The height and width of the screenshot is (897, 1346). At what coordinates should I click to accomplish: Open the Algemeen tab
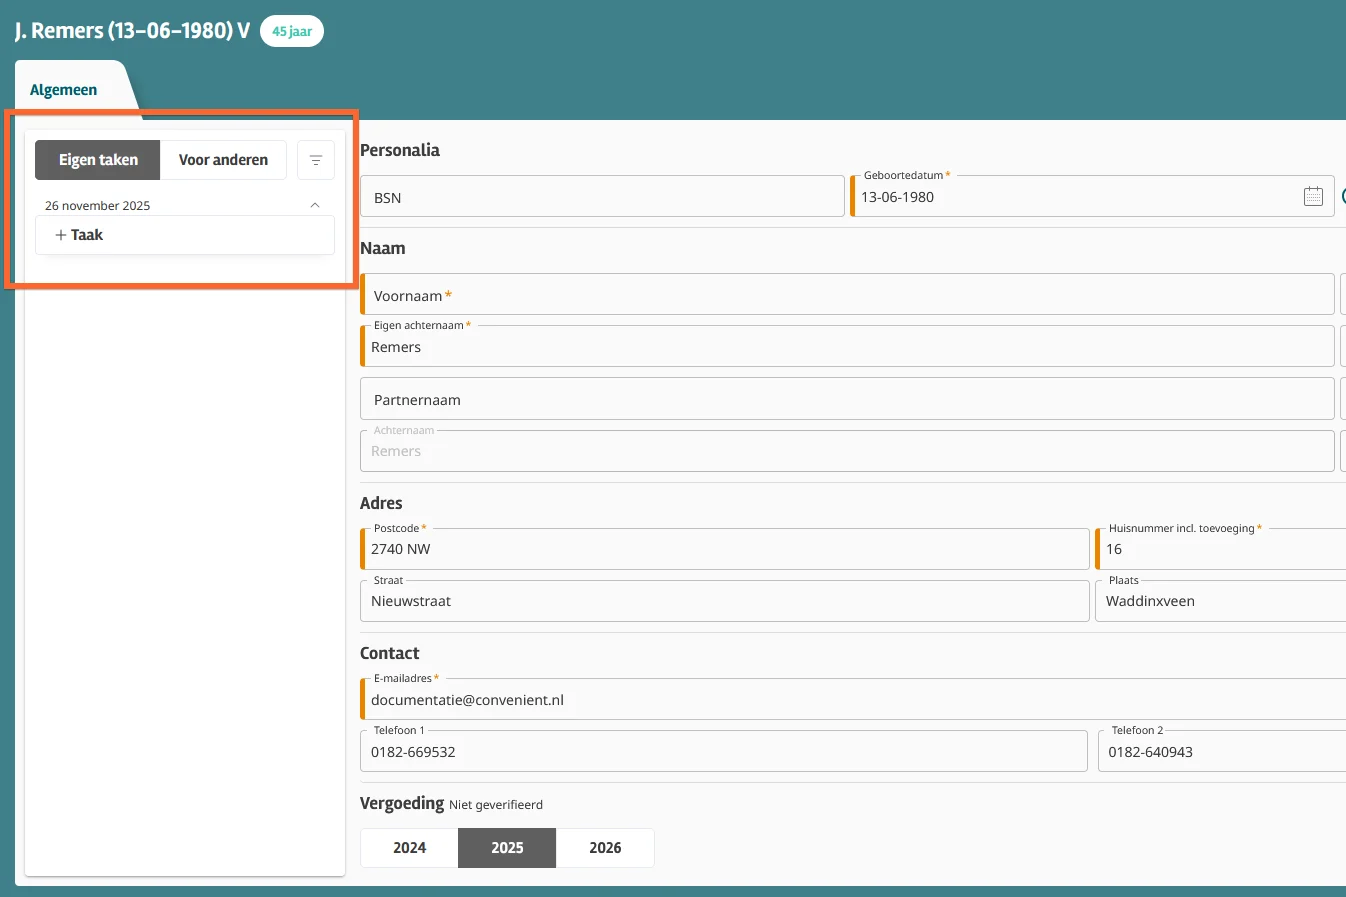point(64,90)
